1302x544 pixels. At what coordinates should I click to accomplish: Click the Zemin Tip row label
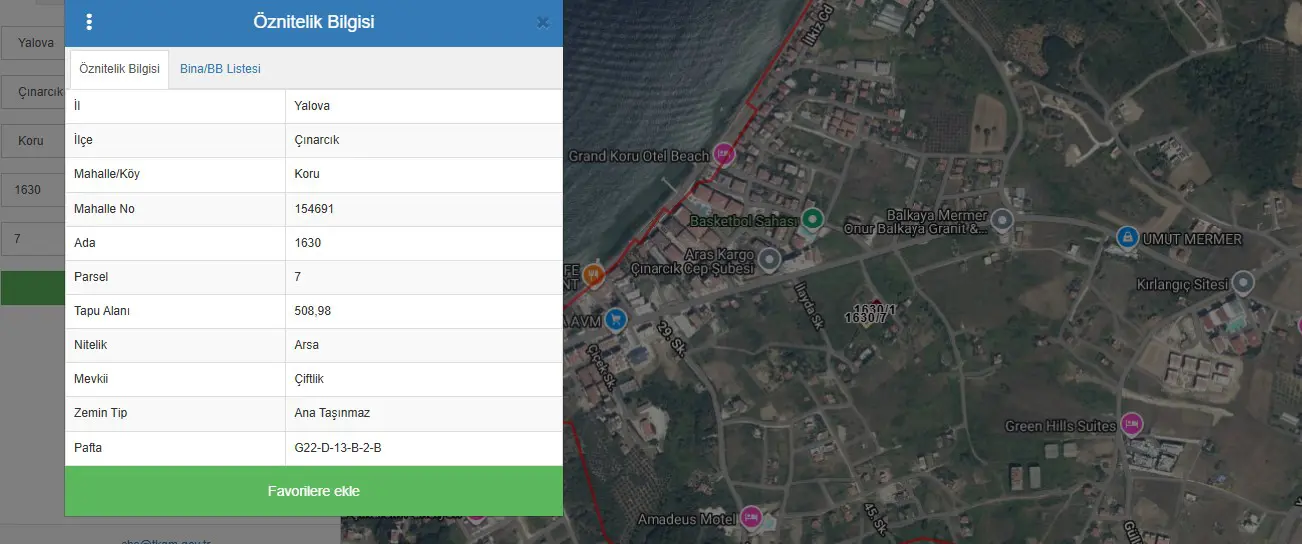point(101,413)
